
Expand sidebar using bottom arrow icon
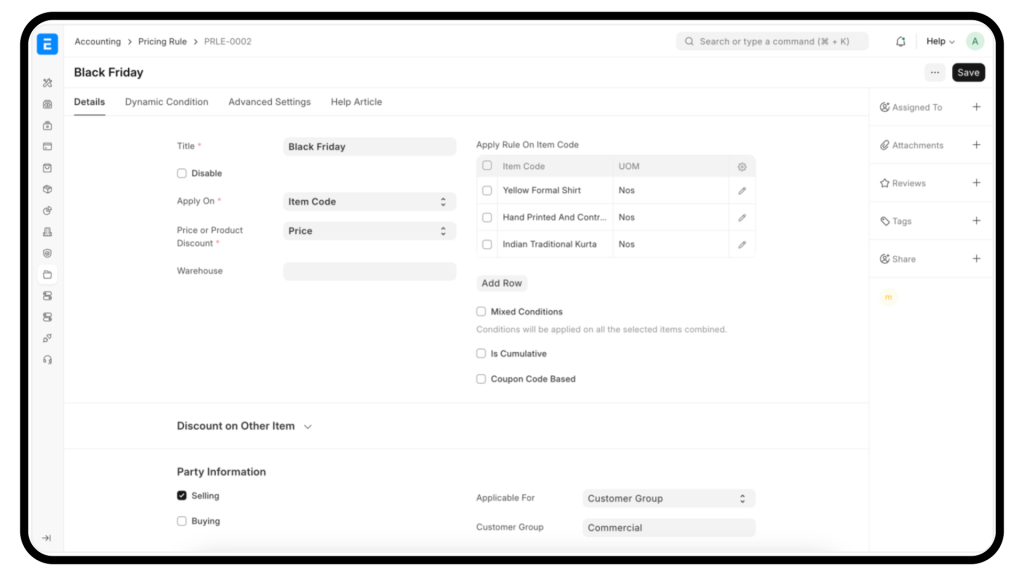pos(47,538)
